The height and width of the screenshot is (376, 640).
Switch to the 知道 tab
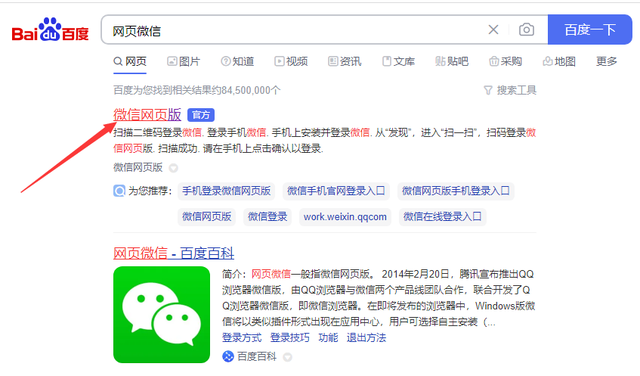click(x=238, y=62)
